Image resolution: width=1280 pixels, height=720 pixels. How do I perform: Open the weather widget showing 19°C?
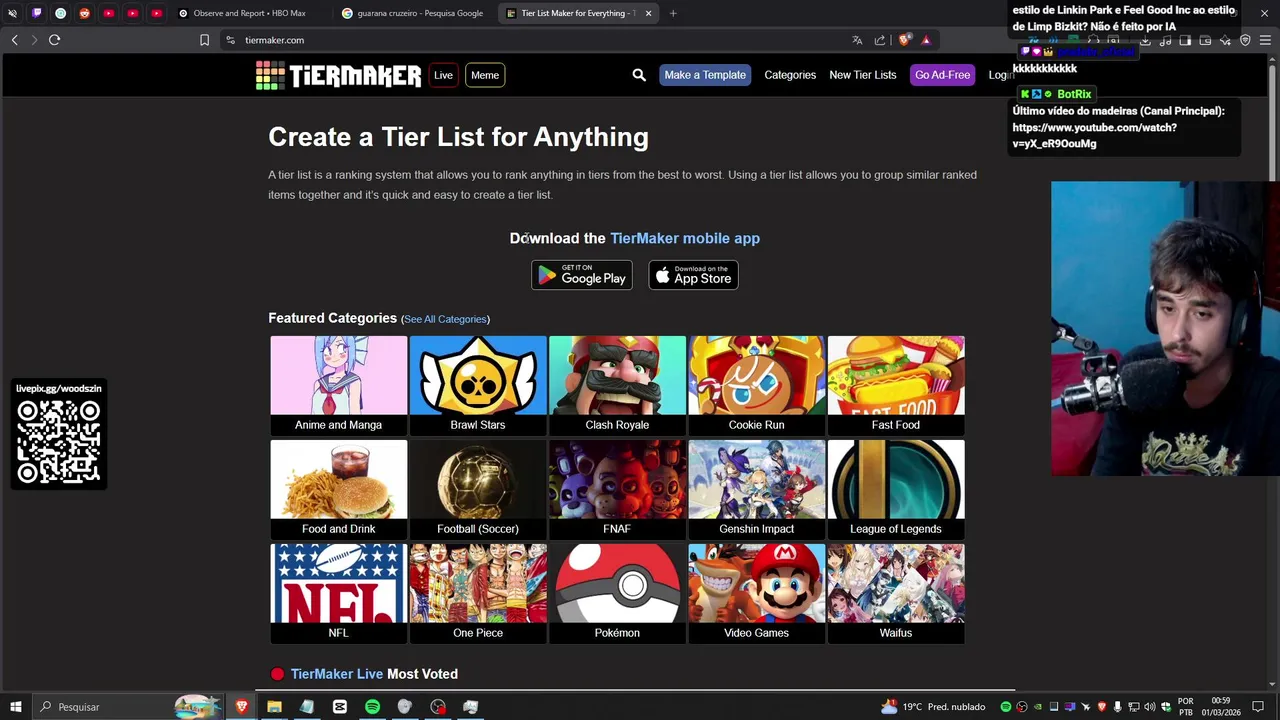coord(934,707)
